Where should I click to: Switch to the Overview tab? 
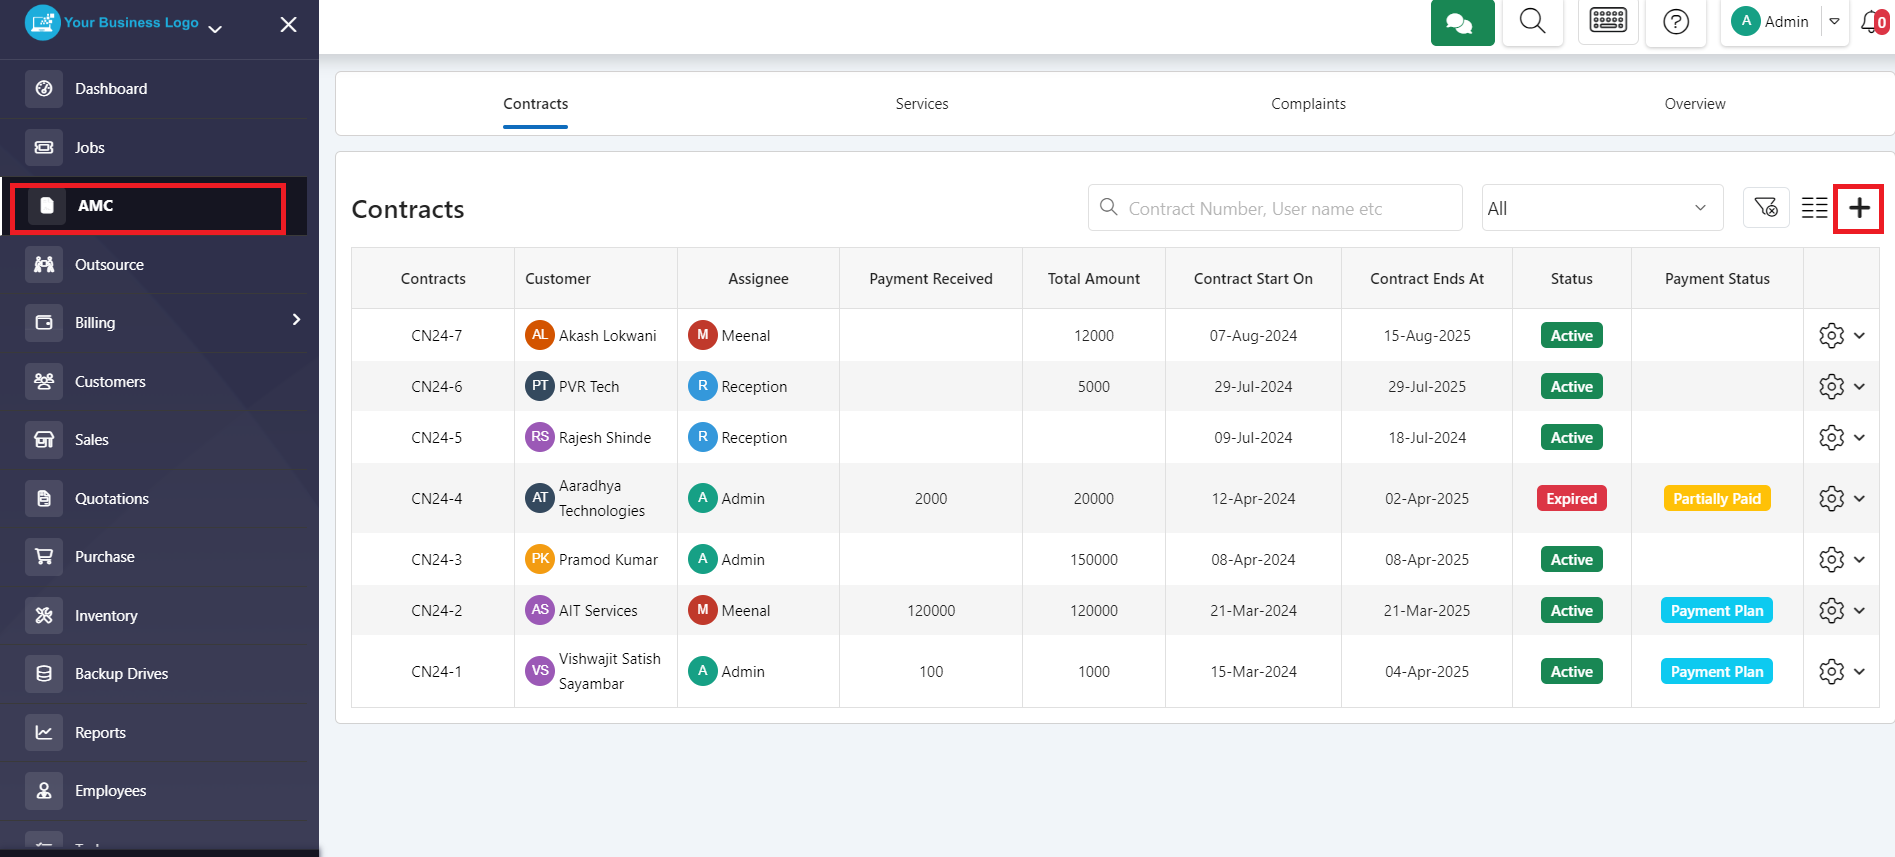pyautogui.click(x=1695, y=104)
